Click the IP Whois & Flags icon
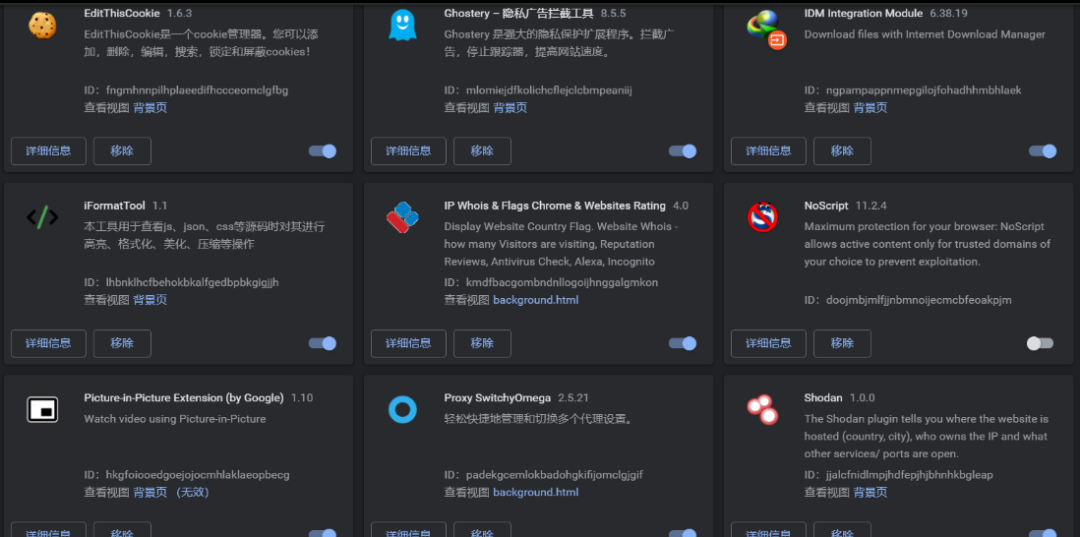1080x537 pixels. click(x=402, y=218)
